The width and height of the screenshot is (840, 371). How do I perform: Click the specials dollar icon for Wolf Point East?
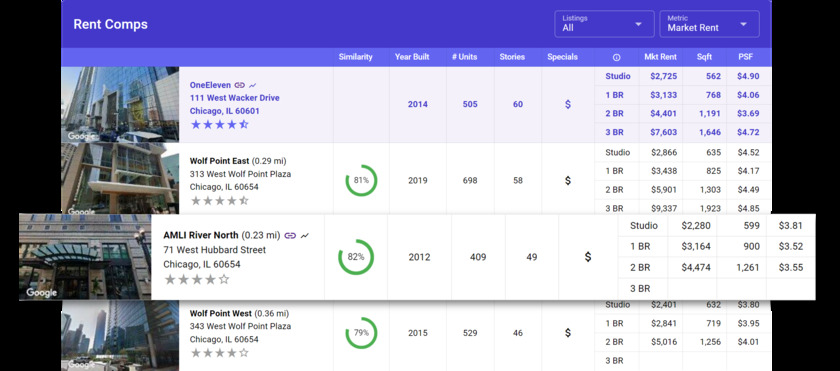[568, 180]
